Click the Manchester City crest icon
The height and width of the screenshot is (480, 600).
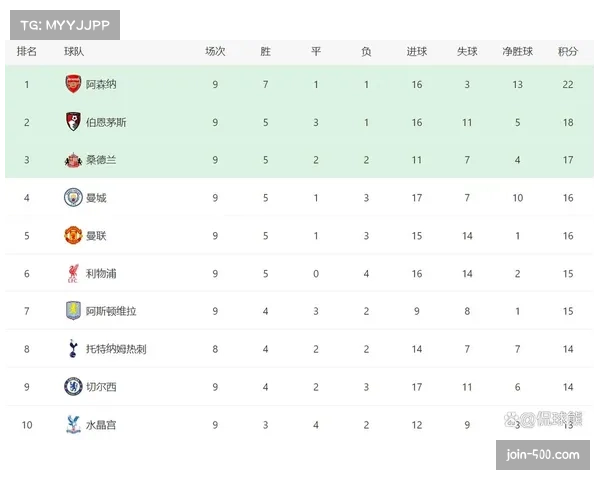click(x=73, y=197)
